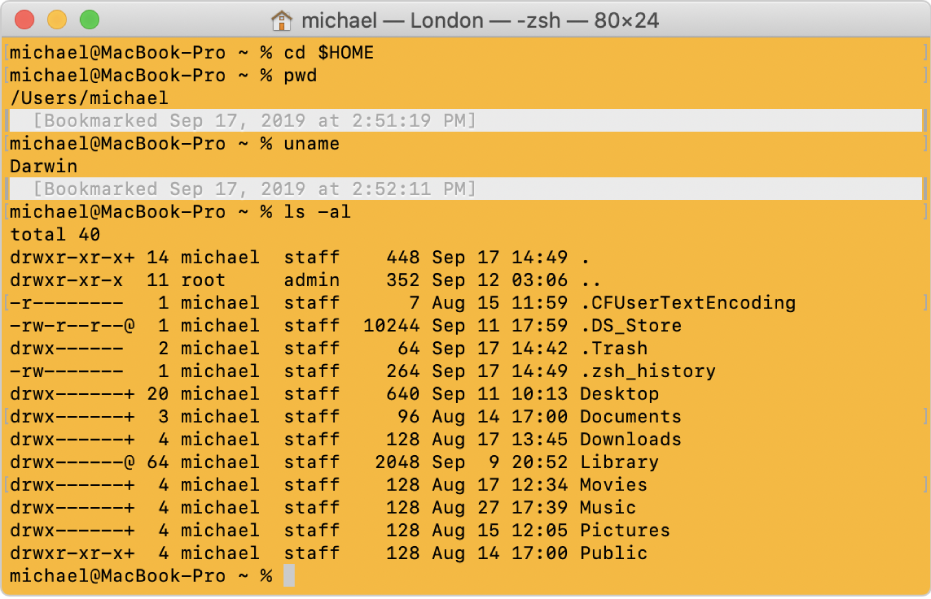
Task: Click the 'uname' command text
Action: click(x=311, y=144)
